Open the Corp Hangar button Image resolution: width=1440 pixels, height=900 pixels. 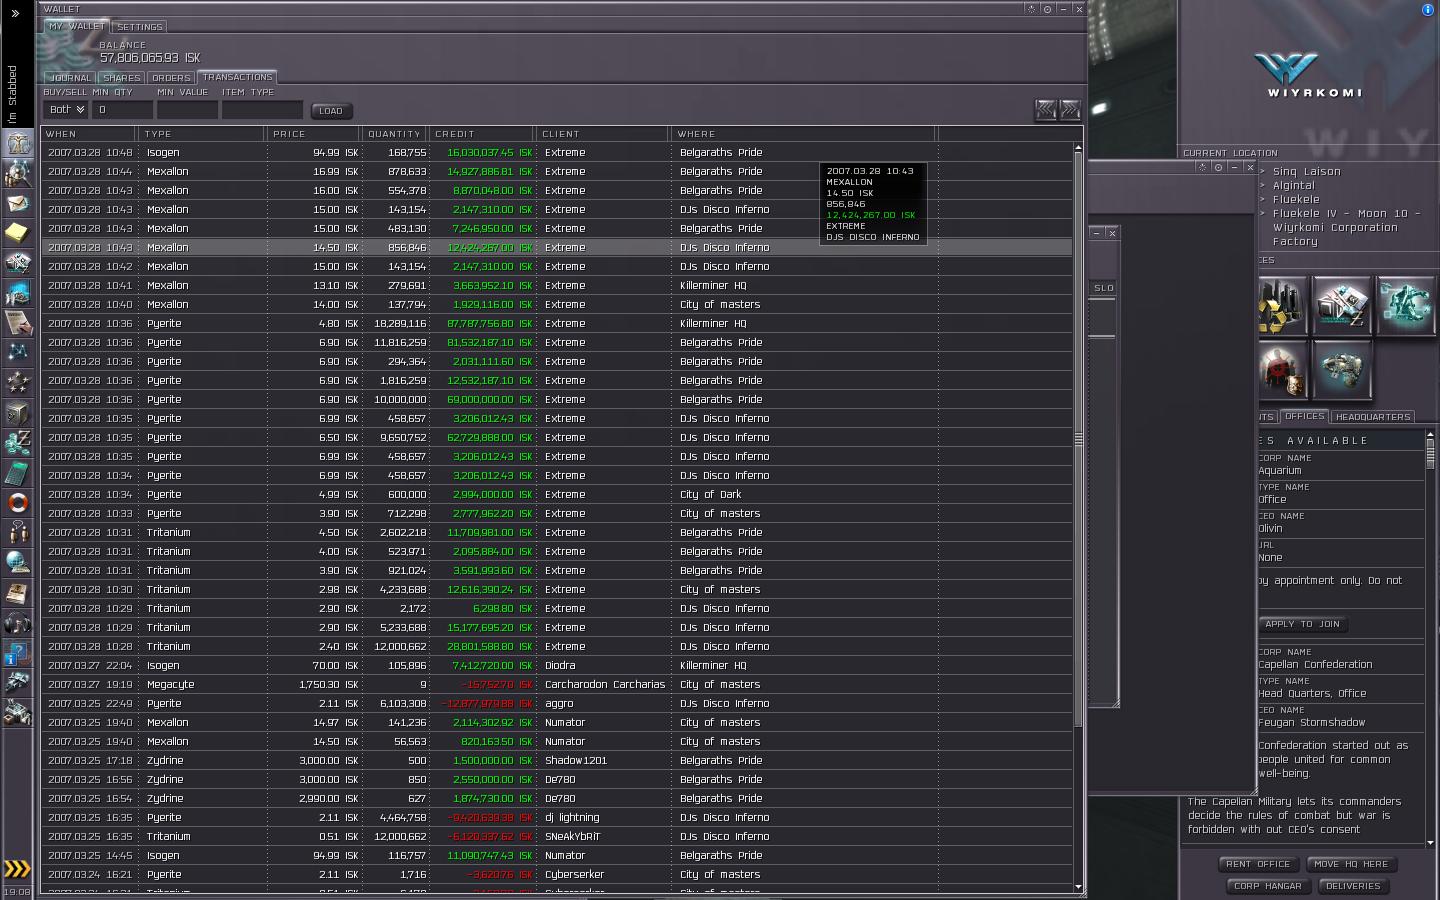pyautogui.click(x=1267, y=886)
